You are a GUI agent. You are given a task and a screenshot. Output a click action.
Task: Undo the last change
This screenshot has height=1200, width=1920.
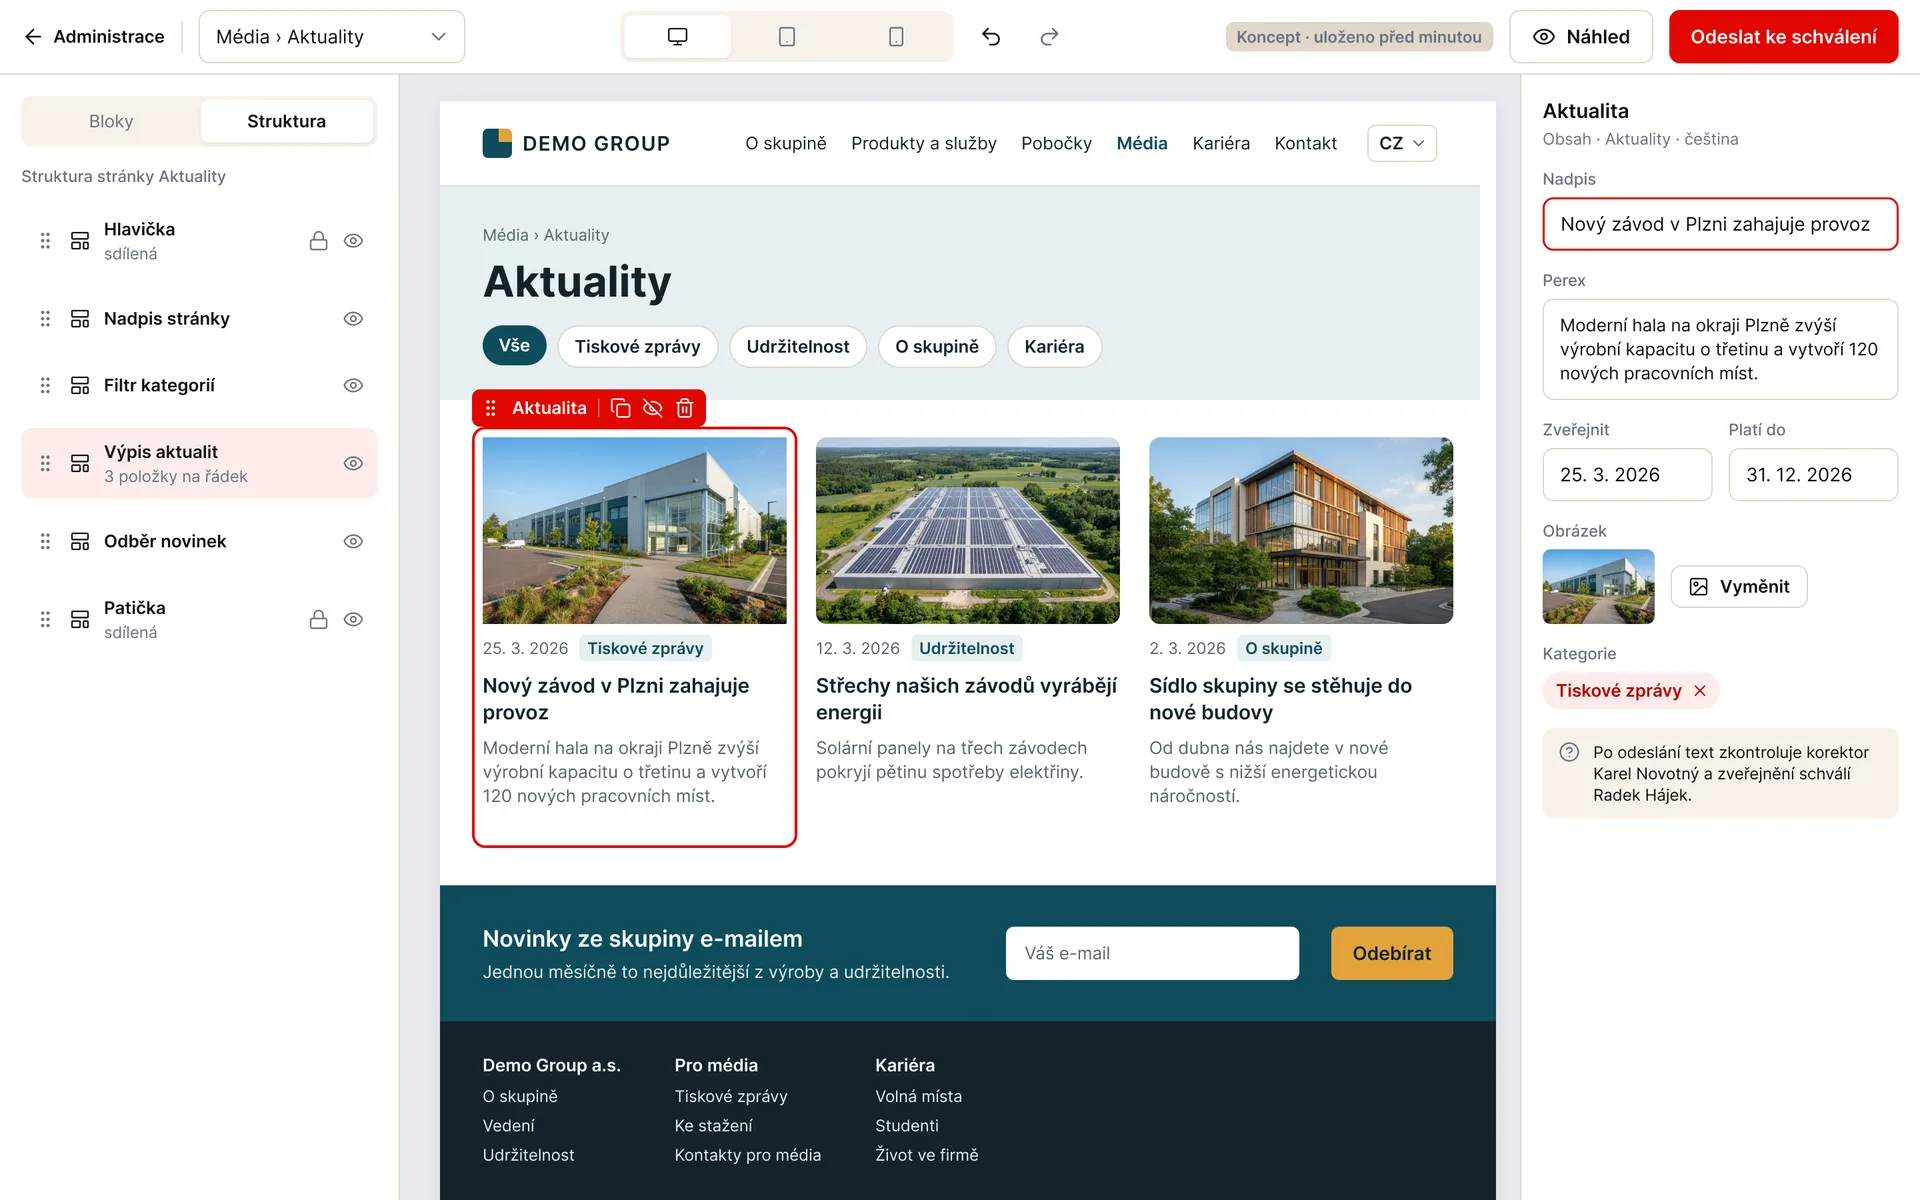tap(991, 37)
